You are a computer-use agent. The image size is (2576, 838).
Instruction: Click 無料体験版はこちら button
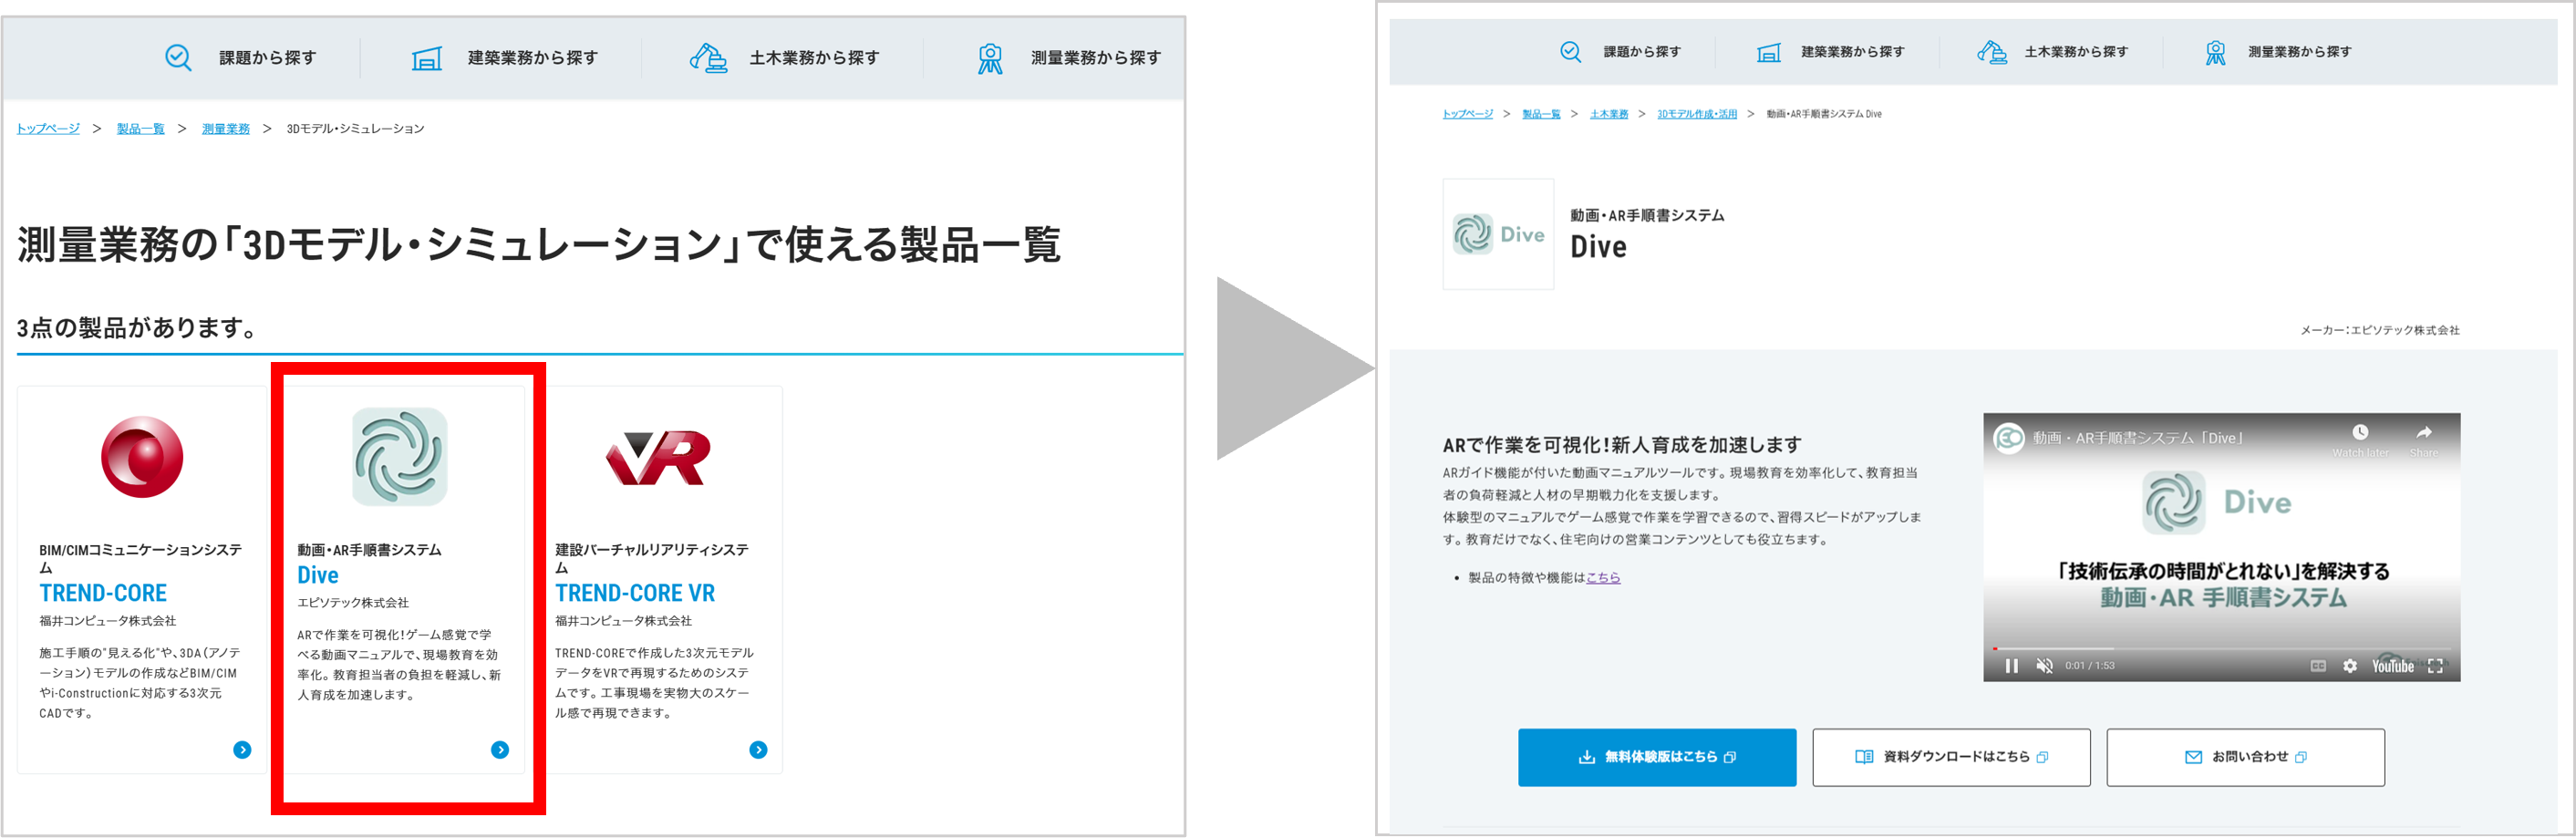(1657, 757)
